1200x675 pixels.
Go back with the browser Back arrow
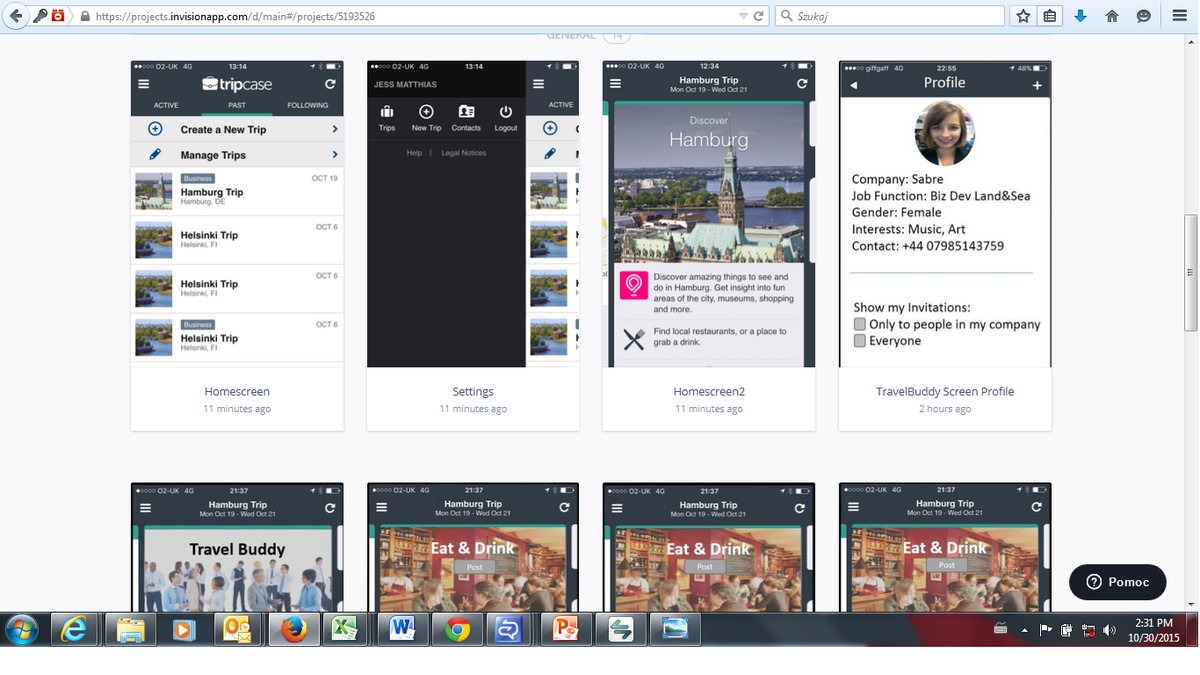(x=15, y=16)
